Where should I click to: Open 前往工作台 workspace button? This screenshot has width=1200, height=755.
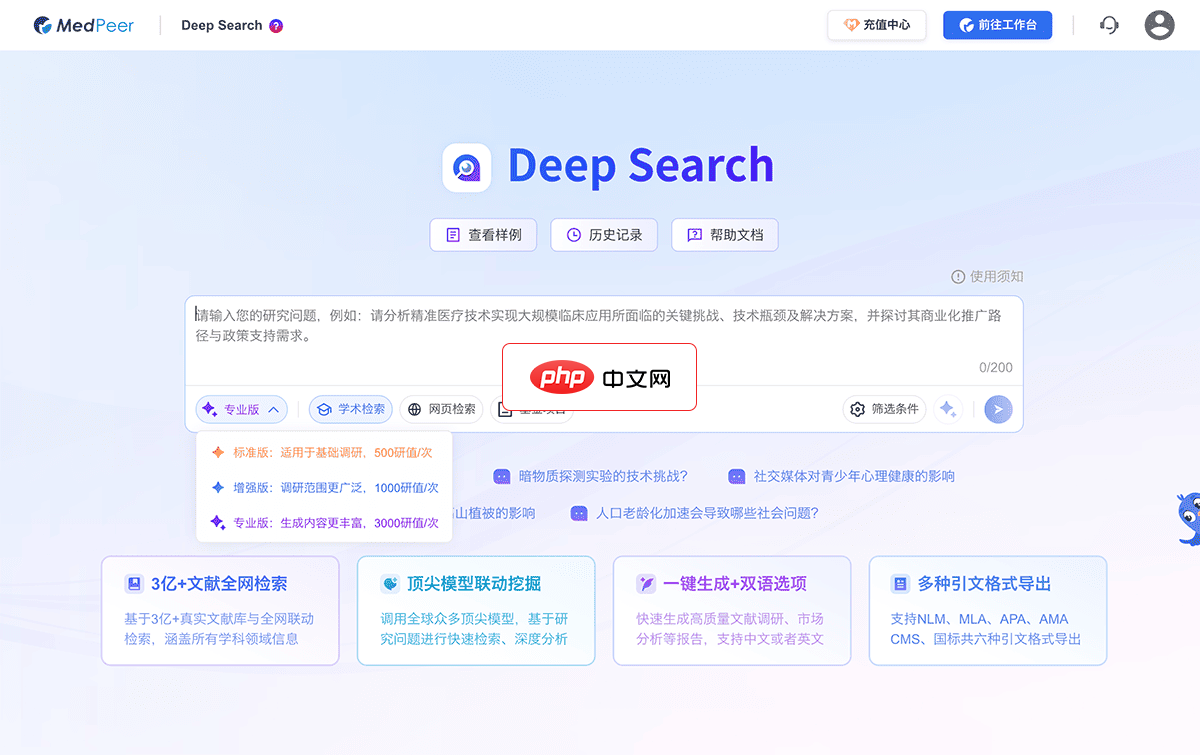(997, 25)
